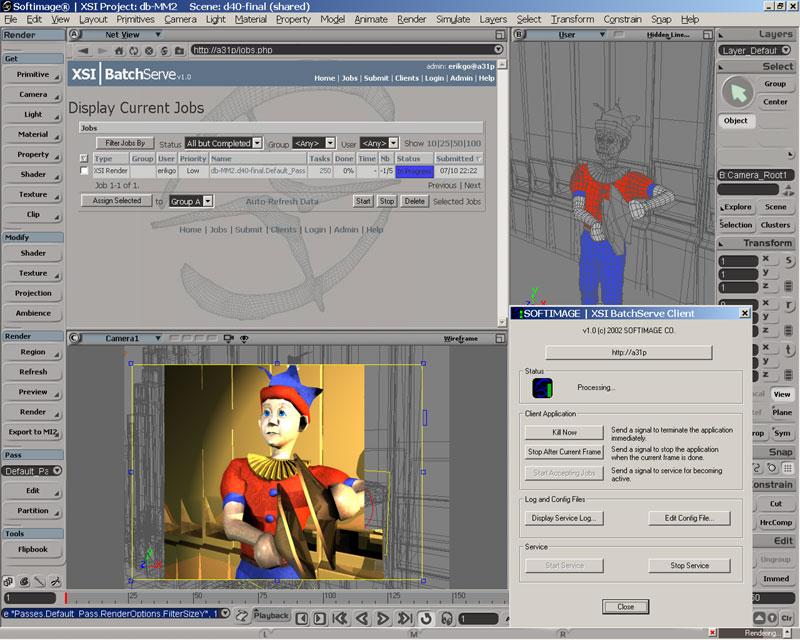This screenshot has width=800, height=640.
Task: Toggle the select-all jobs header checkbox
Action: coord(84,158)
